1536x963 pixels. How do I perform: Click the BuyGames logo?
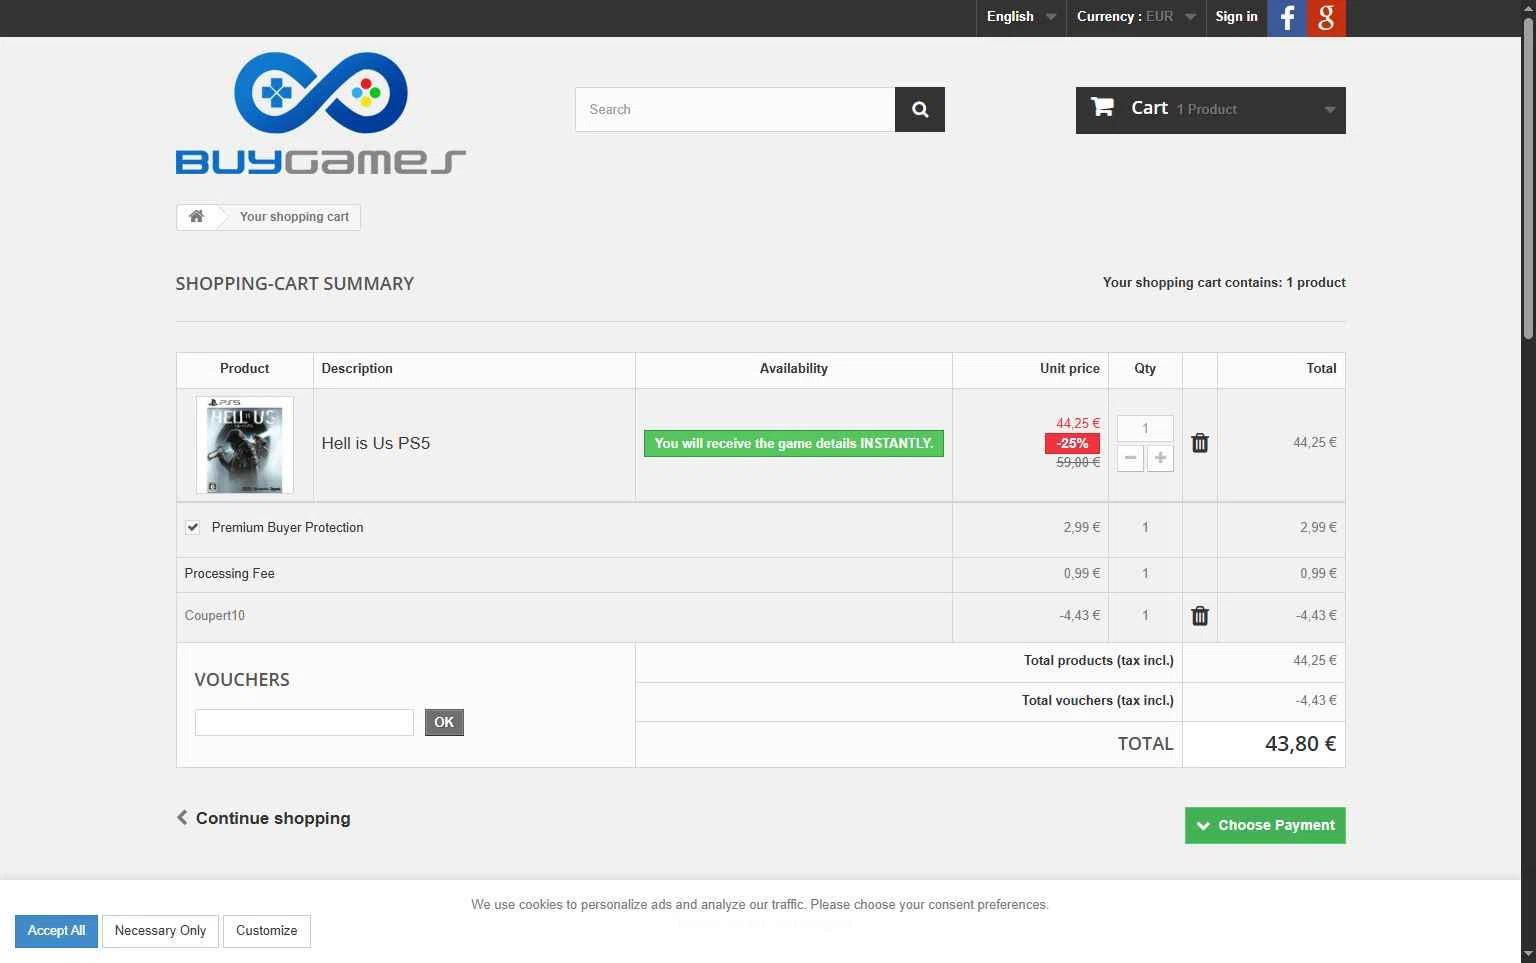coord(321,113)
